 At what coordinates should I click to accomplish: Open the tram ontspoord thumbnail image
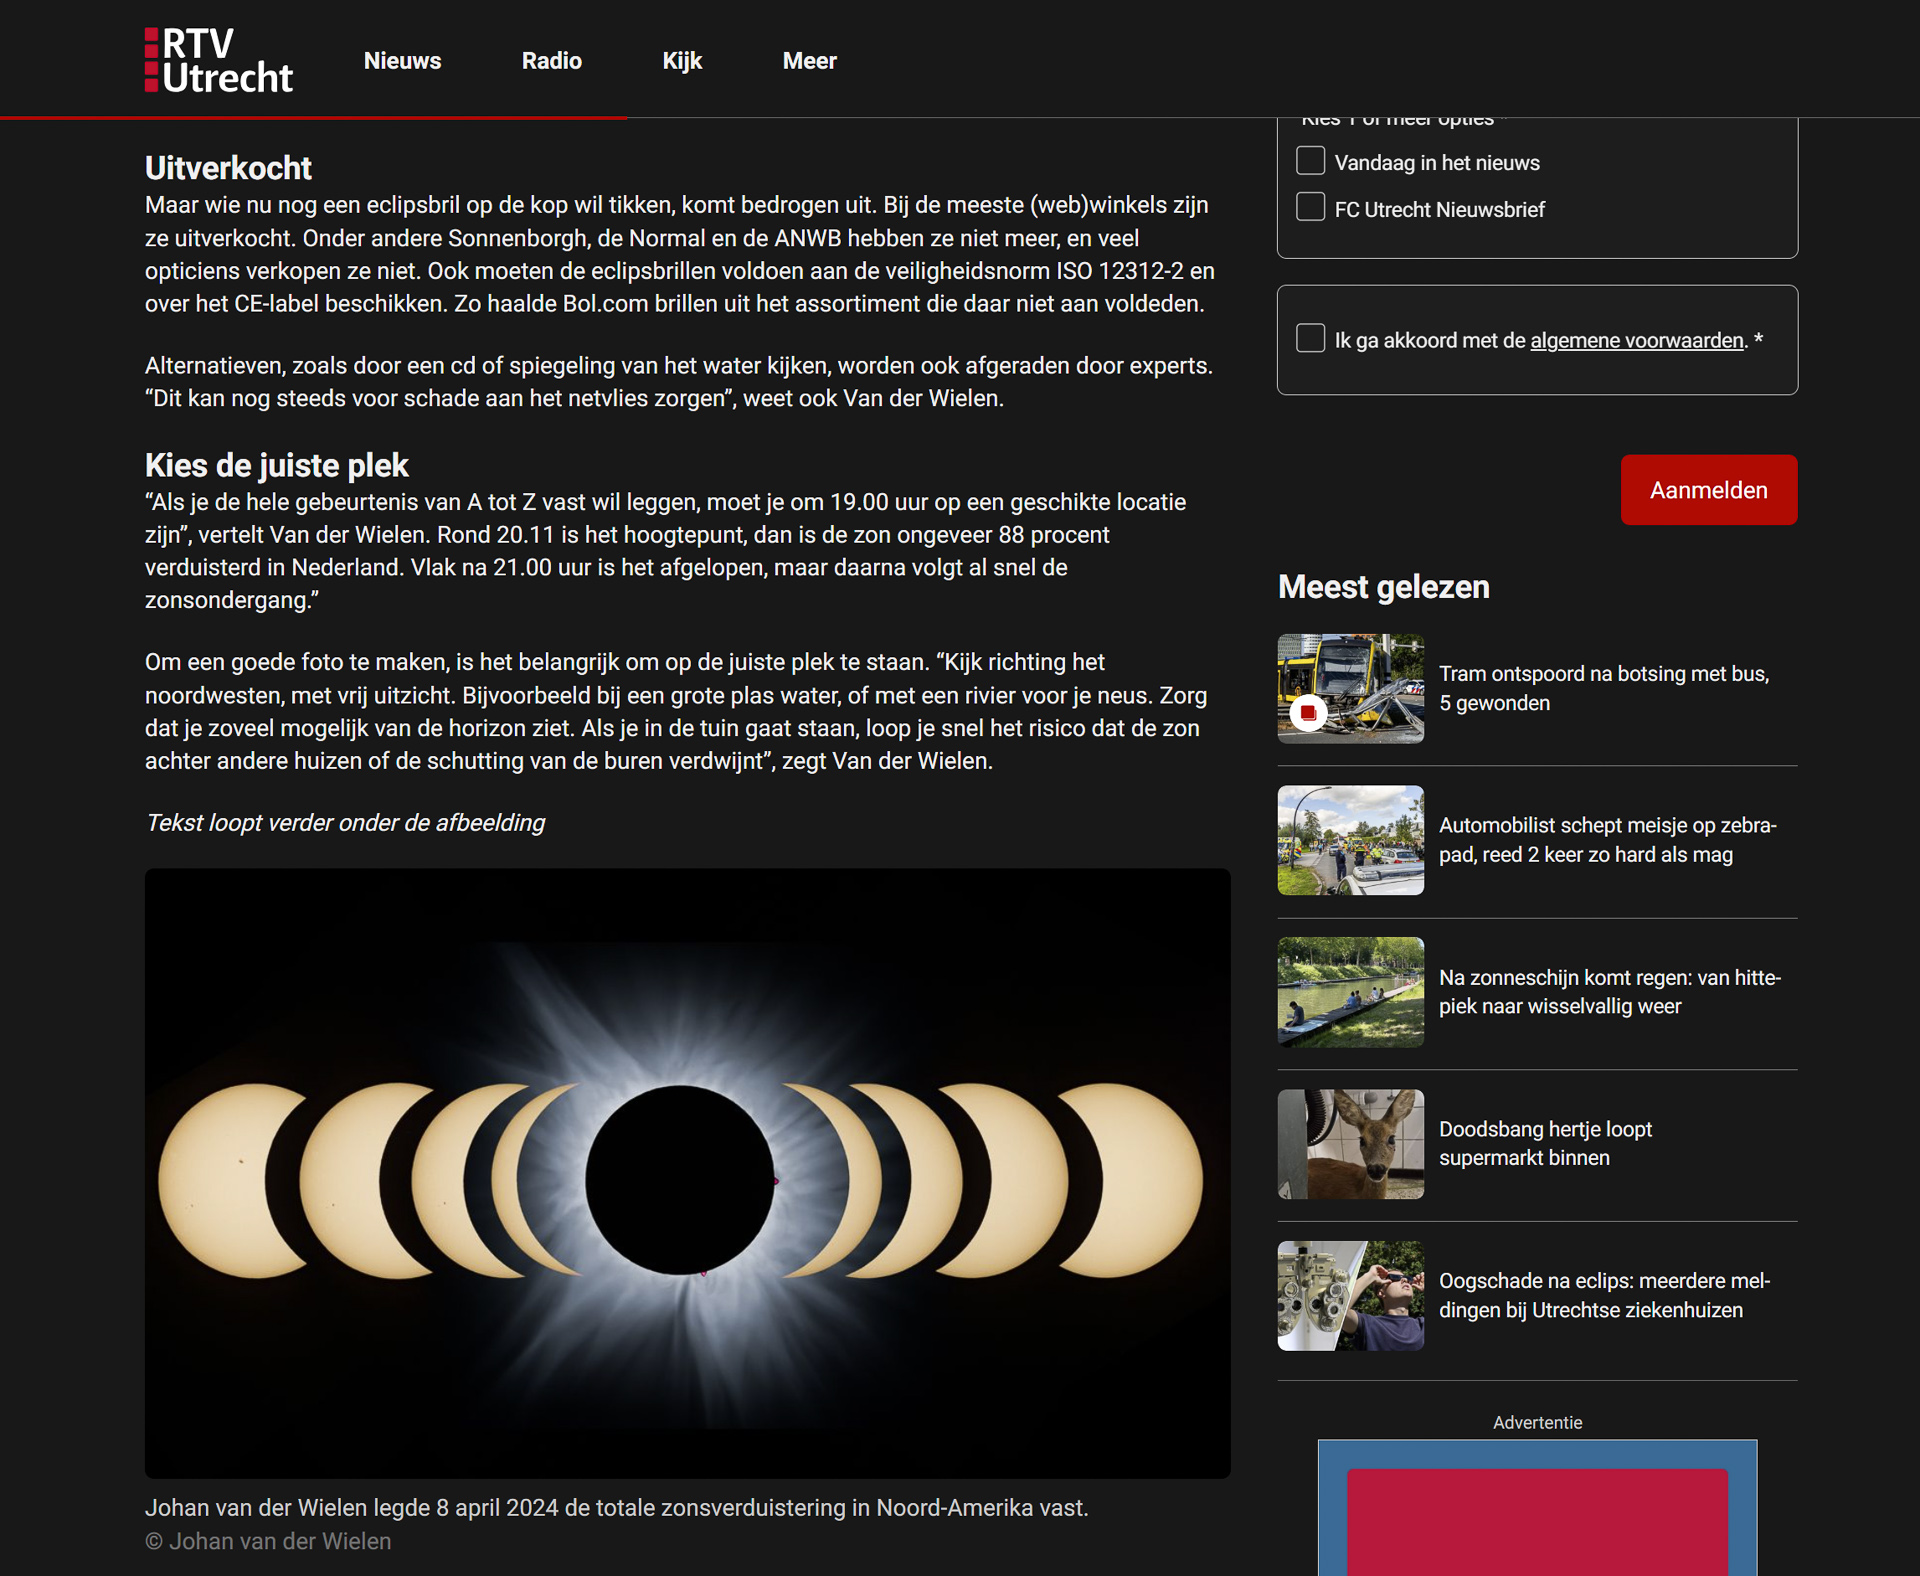[x=1350, y=688]
